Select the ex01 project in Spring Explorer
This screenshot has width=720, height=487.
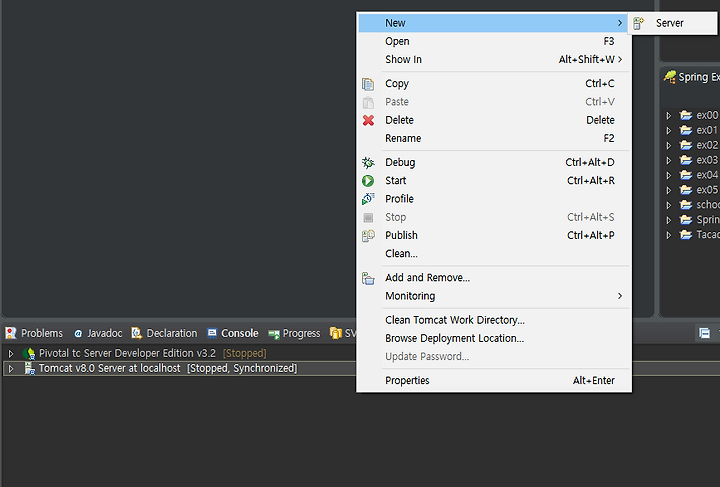707,130
